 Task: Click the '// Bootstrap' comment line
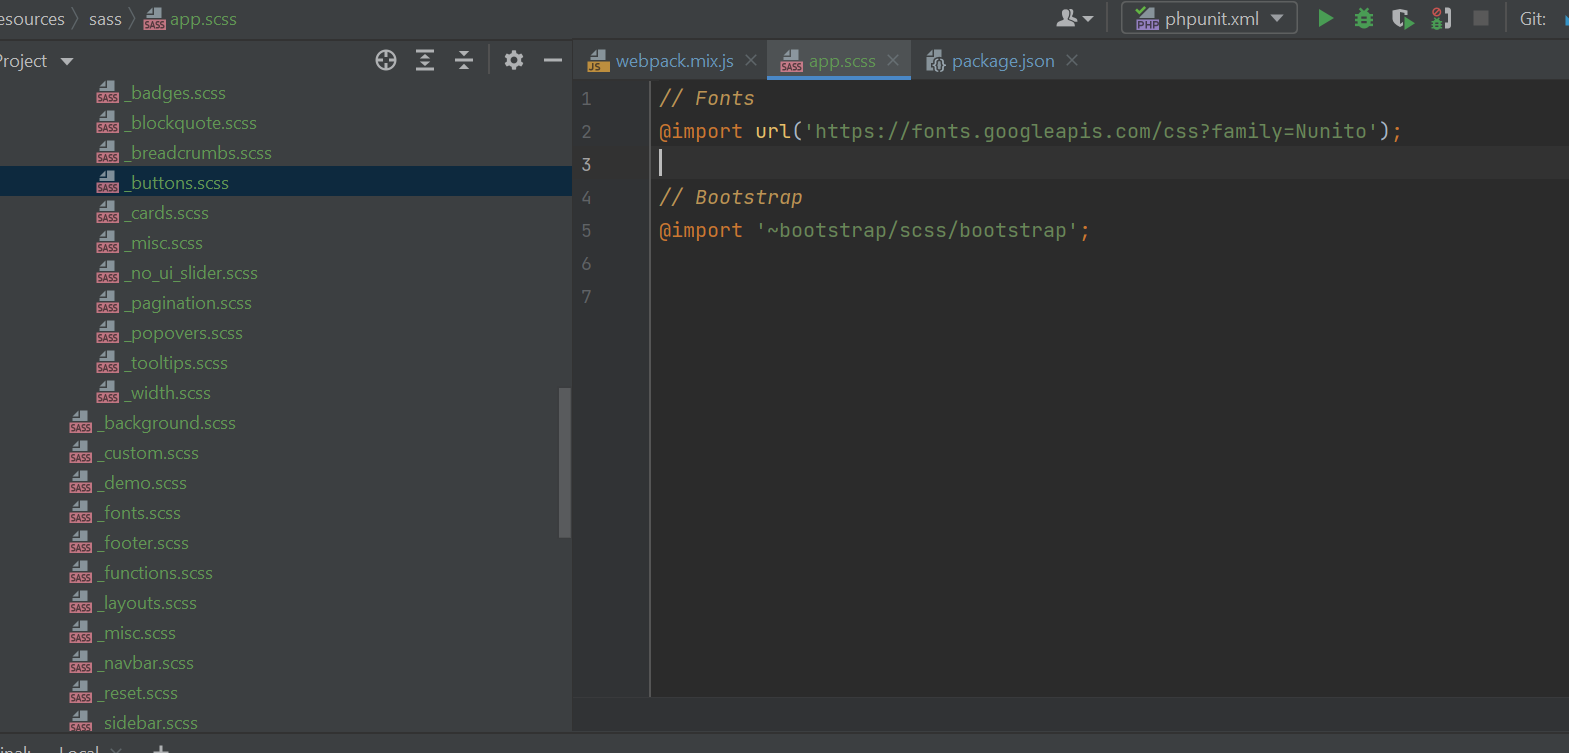pyautogui.click(x=730, y=198)
